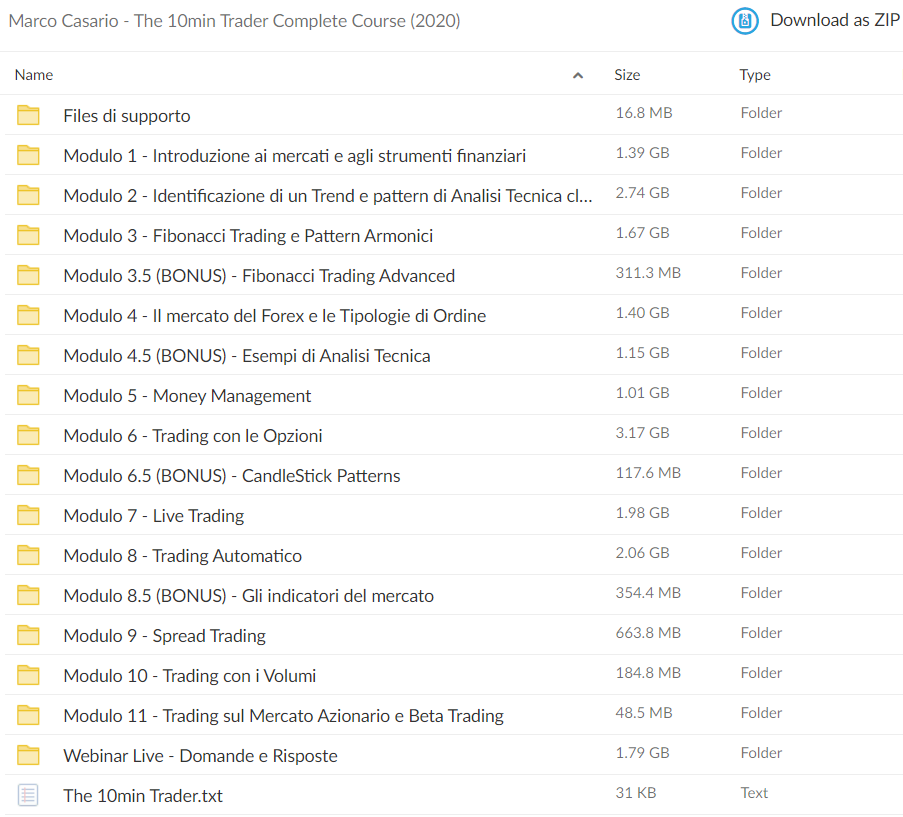The height and width of the screenshot is (817, 903).
Task: Click folder icon for Modulo 11 Beta Trading
Action: (x=28, y=716)
